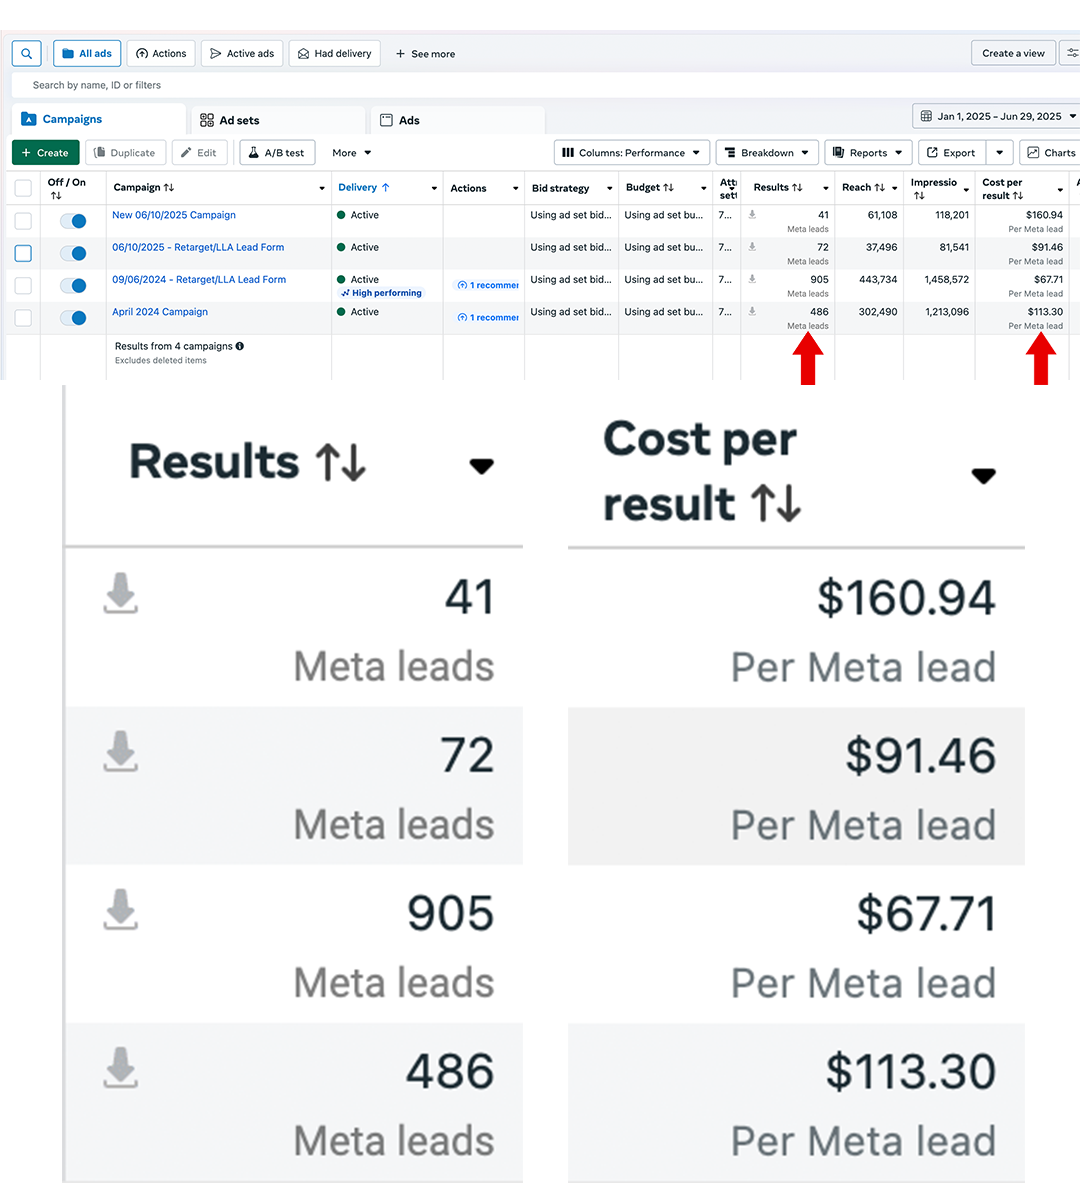Click sort arrows under Impressions header in table

[919, 196]
